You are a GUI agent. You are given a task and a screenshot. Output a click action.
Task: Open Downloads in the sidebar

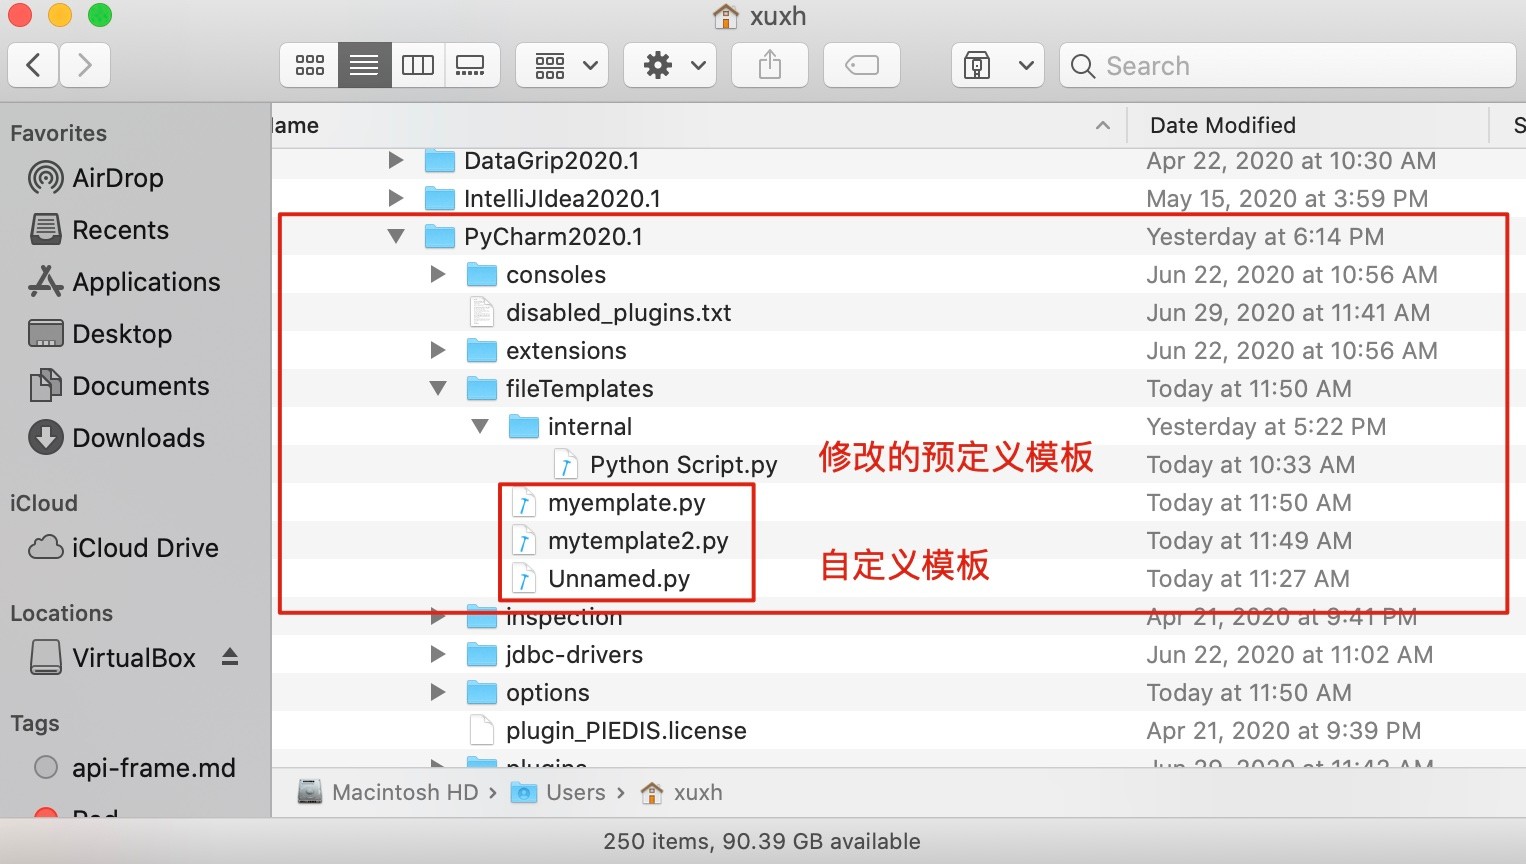coord(117,438)
